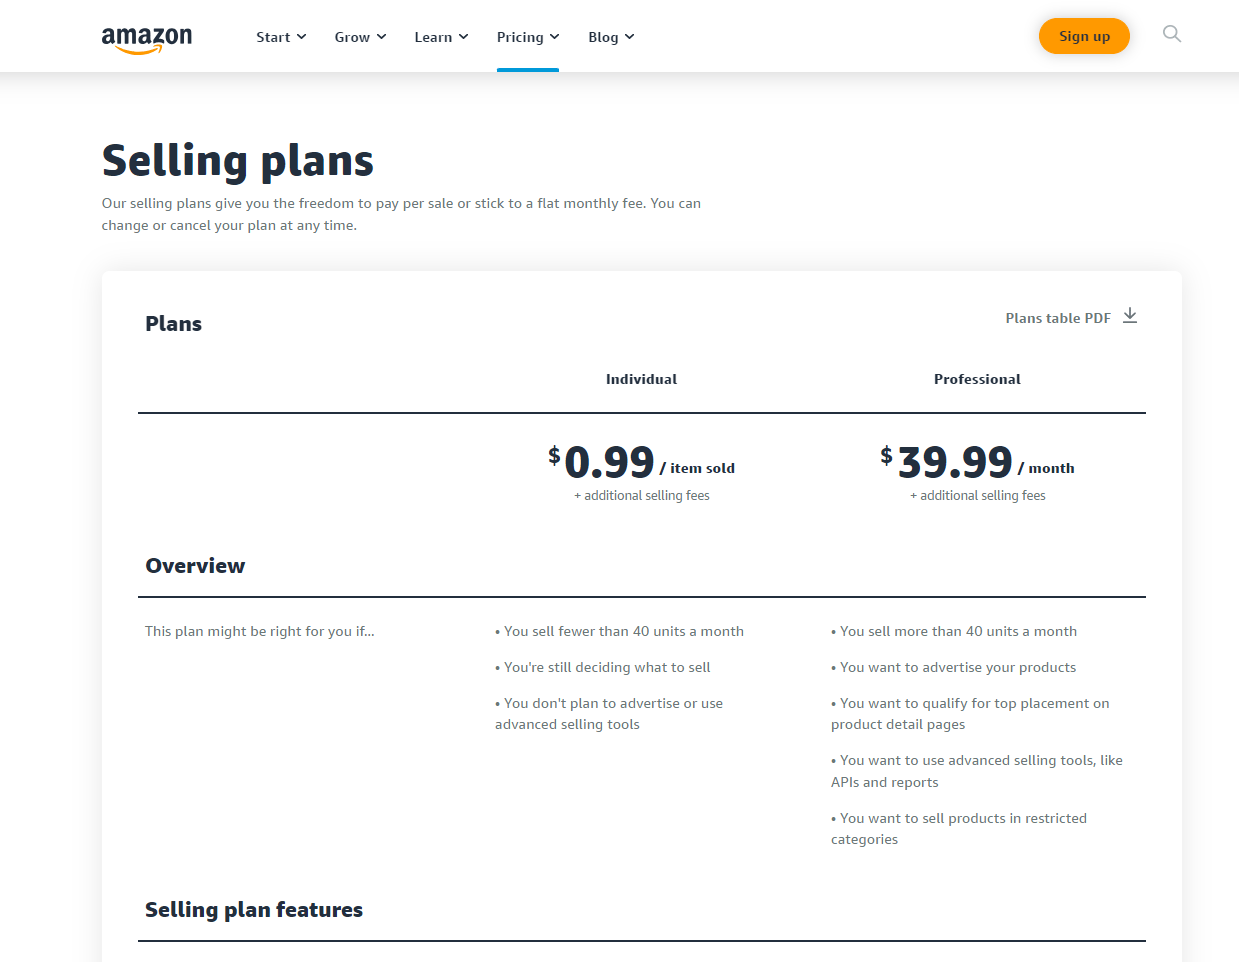Image resolution: width=1239 pixels, height=962 pixels.
Task: Click the Amazon logo
Action: (147, 39)
